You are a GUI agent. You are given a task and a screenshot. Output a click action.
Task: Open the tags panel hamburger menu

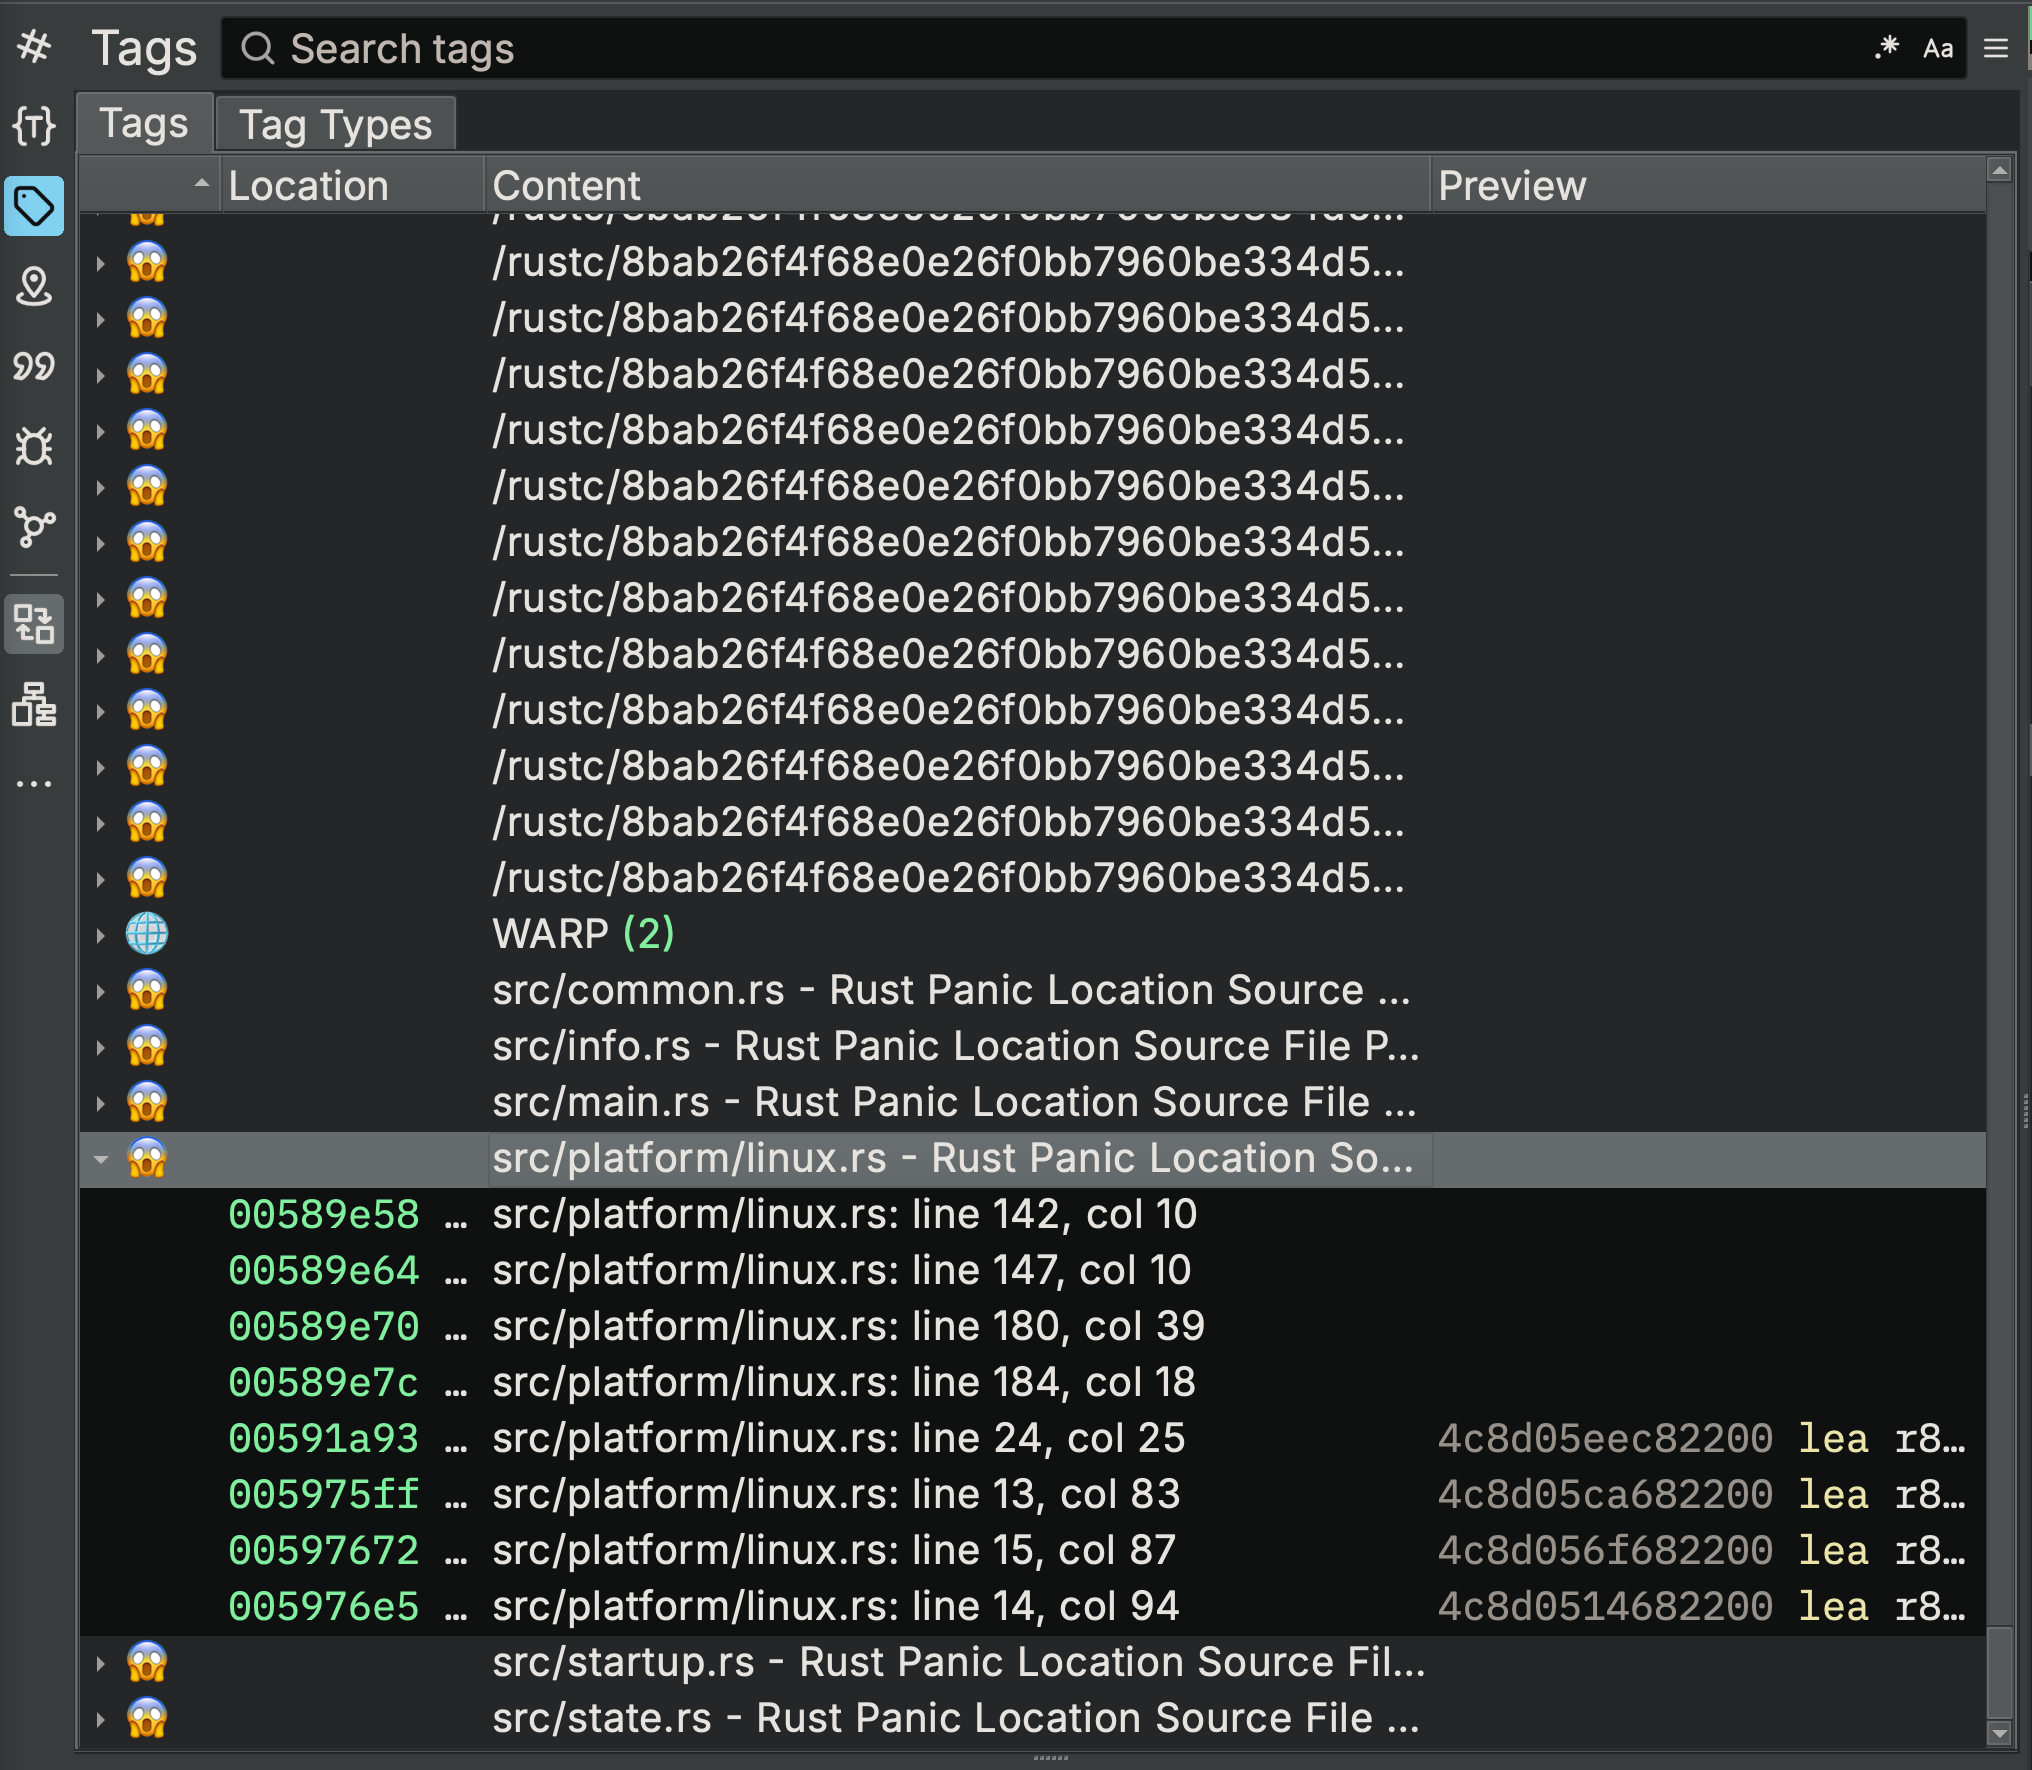1996,48
